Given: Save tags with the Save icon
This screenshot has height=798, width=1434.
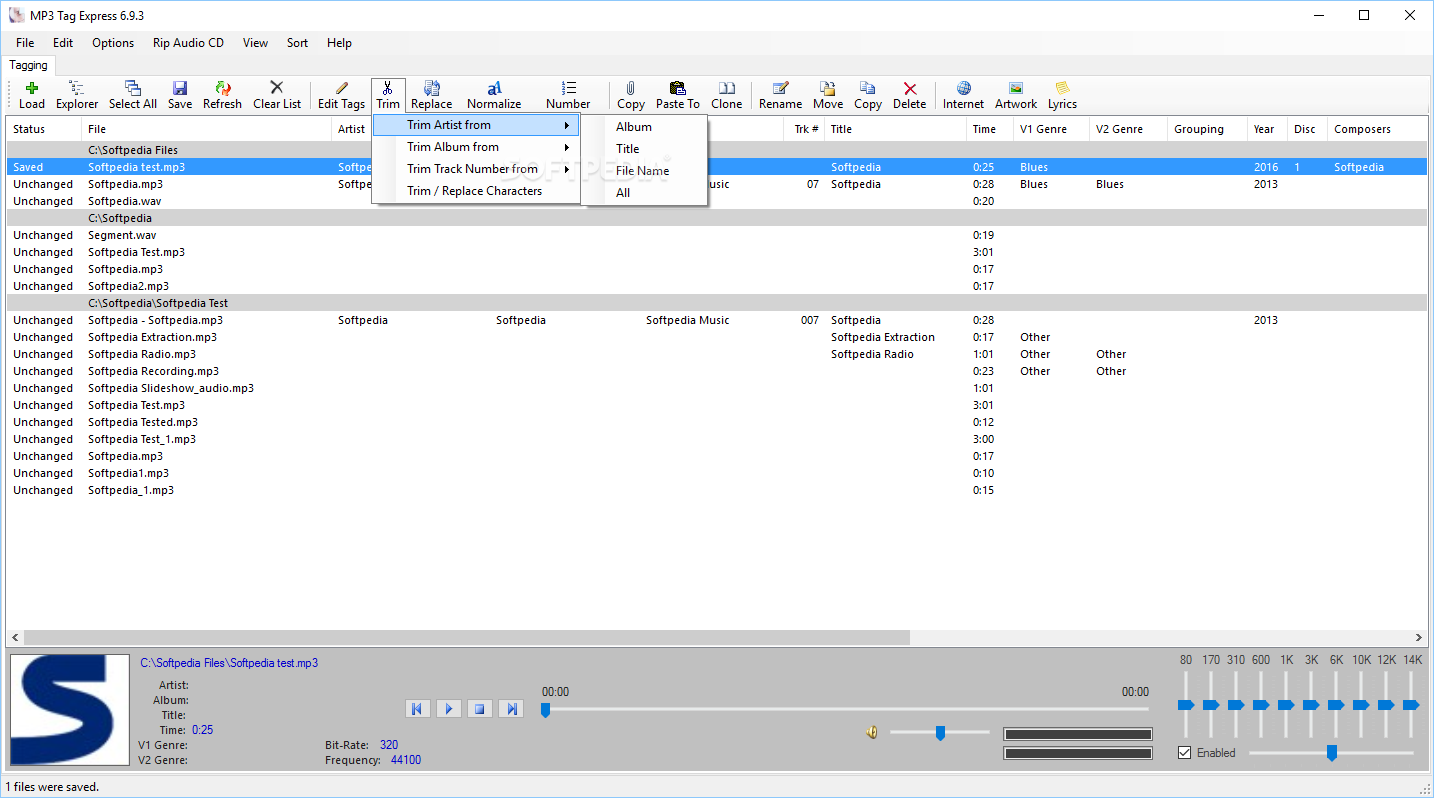Looking at the screenshot, I should 180,95.
